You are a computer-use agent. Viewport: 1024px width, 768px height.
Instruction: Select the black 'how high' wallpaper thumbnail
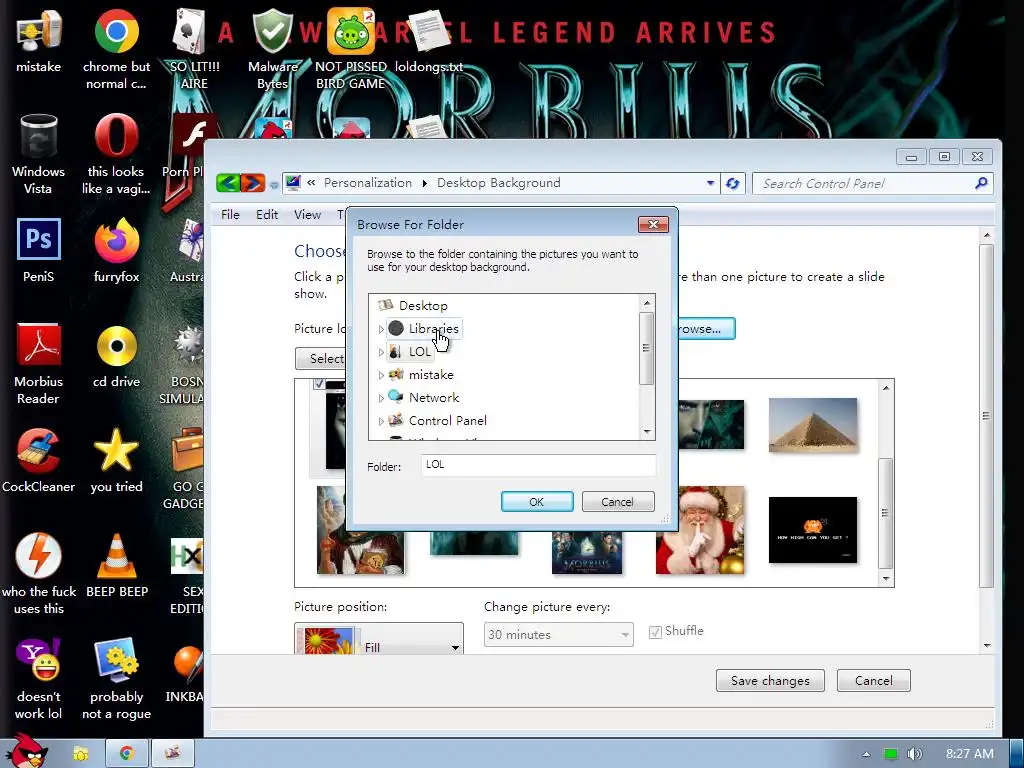[x=812, y=530]
